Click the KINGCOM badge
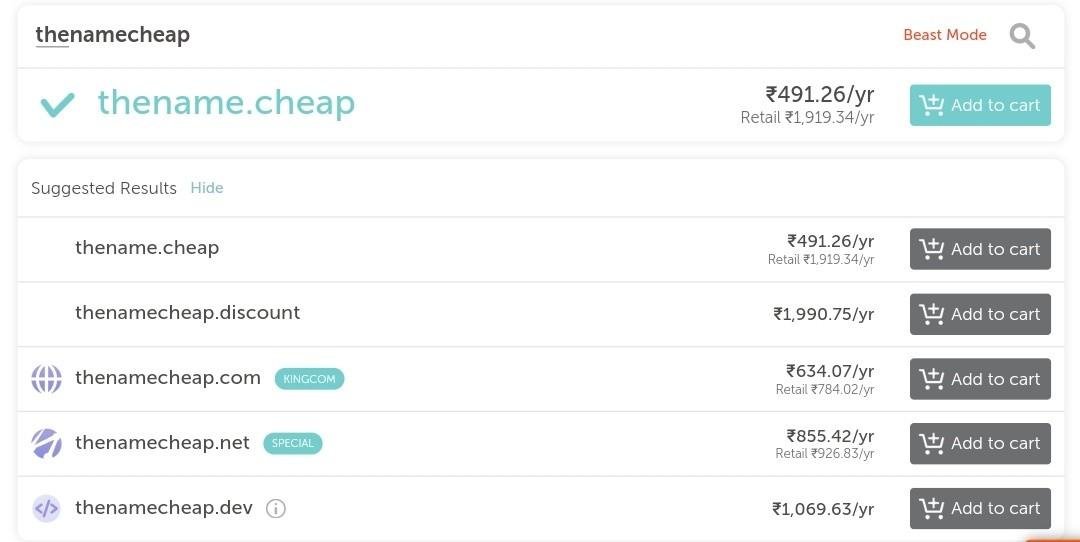1080x542 pixels. [309, 379]
